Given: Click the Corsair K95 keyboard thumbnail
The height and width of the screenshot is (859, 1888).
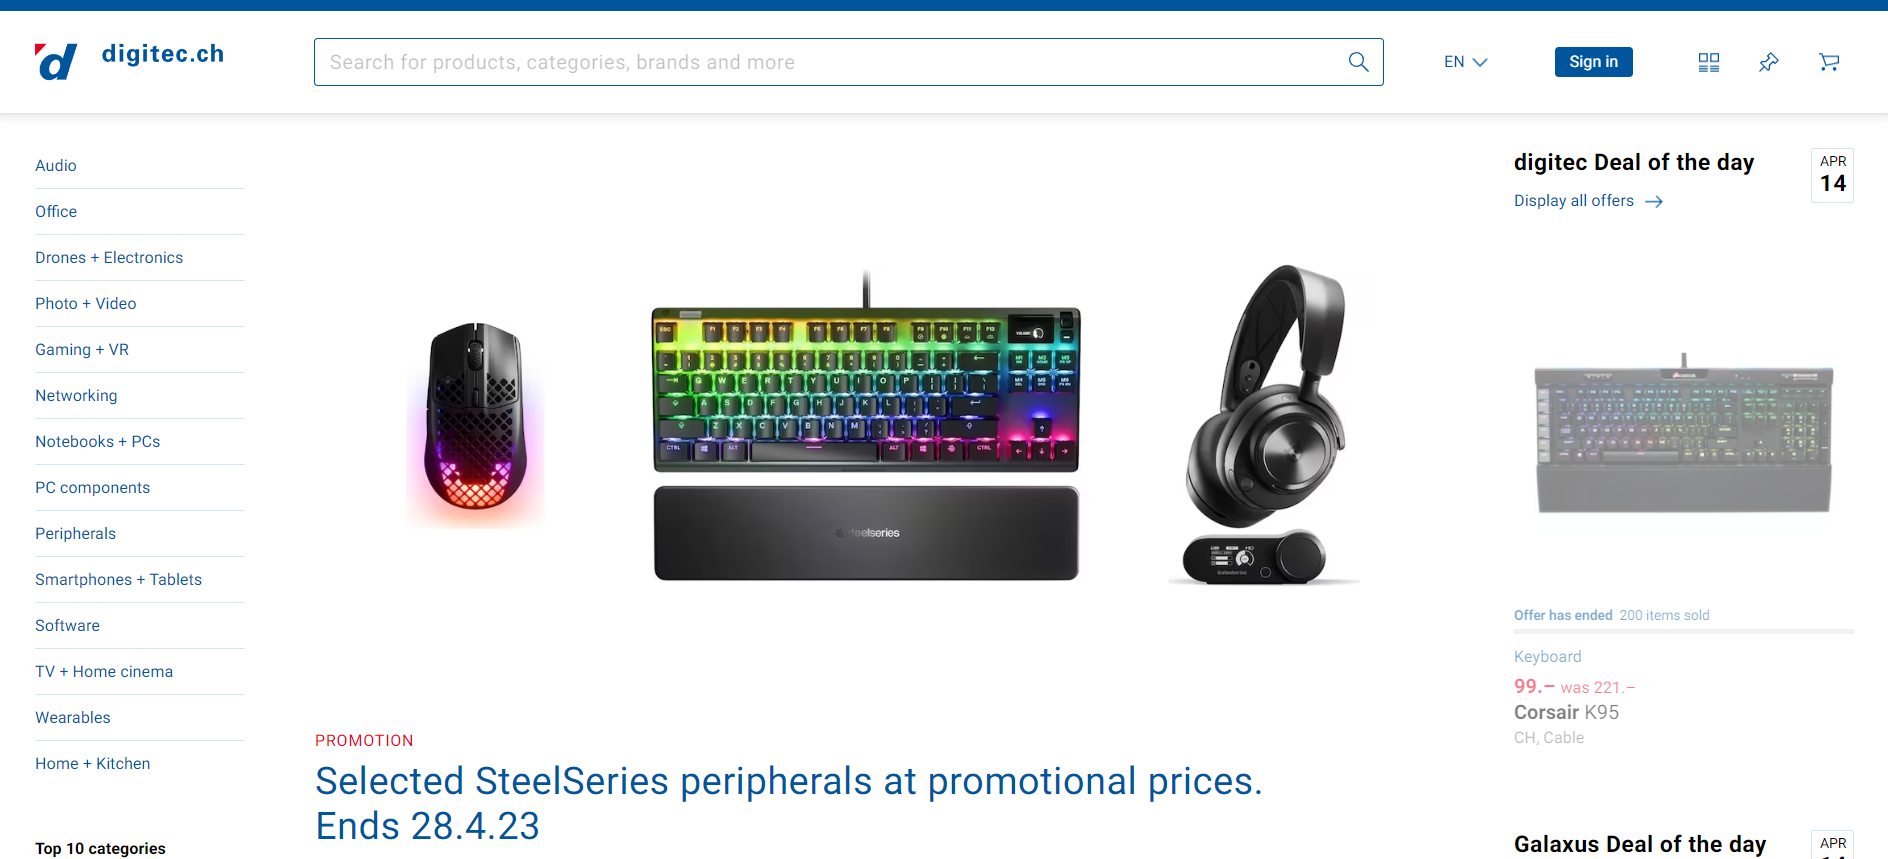Looking at the screenshot, I should tap(1684, 433).
